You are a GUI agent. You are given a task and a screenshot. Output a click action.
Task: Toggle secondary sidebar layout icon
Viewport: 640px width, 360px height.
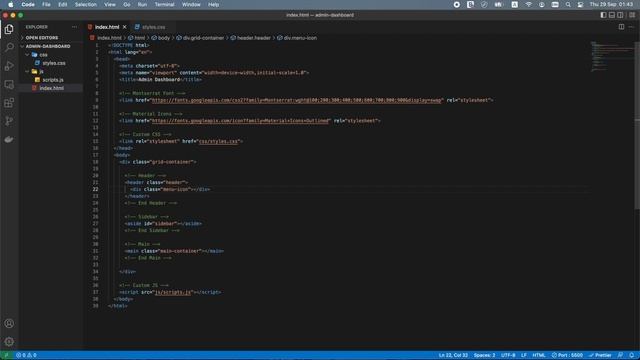pyautogui.click(x=620, y=15)
